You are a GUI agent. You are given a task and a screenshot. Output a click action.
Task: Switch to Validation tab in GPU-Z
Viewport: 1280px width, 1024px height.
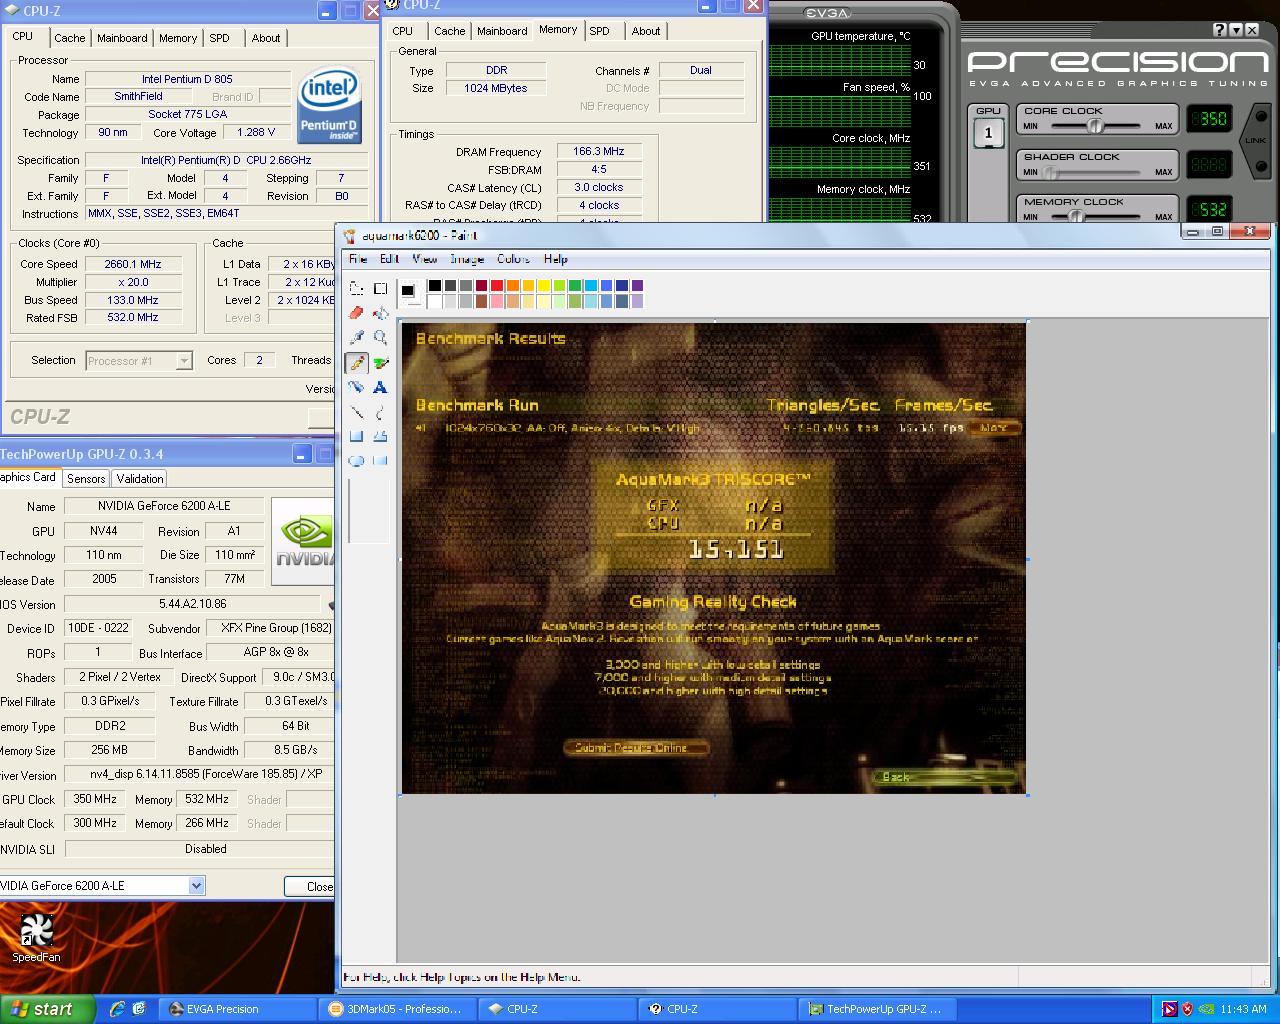139,479
